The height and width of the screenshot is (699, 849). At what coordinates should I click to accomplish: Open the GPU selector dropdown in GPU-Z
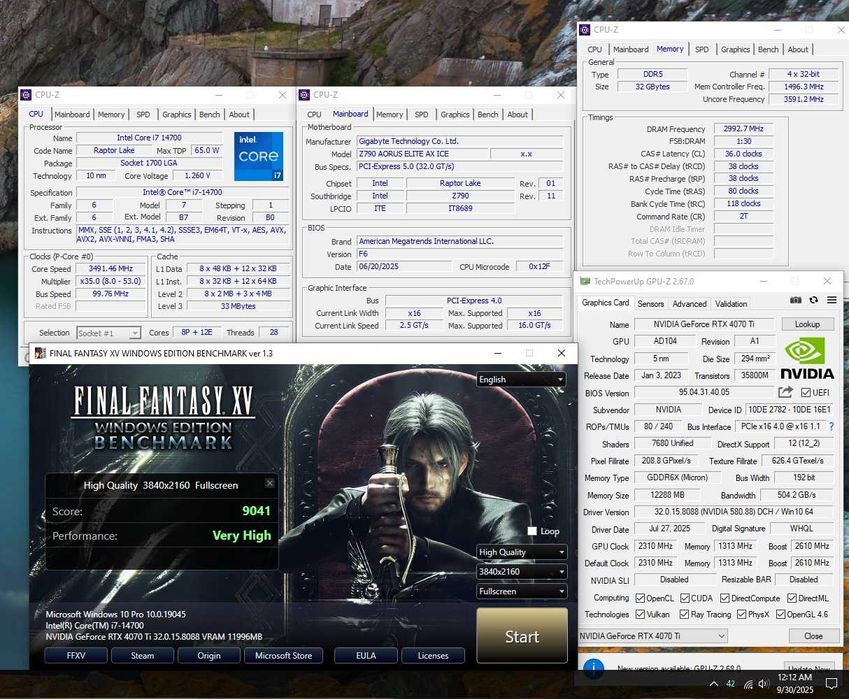pyautogui.click(x=652, y=636)
